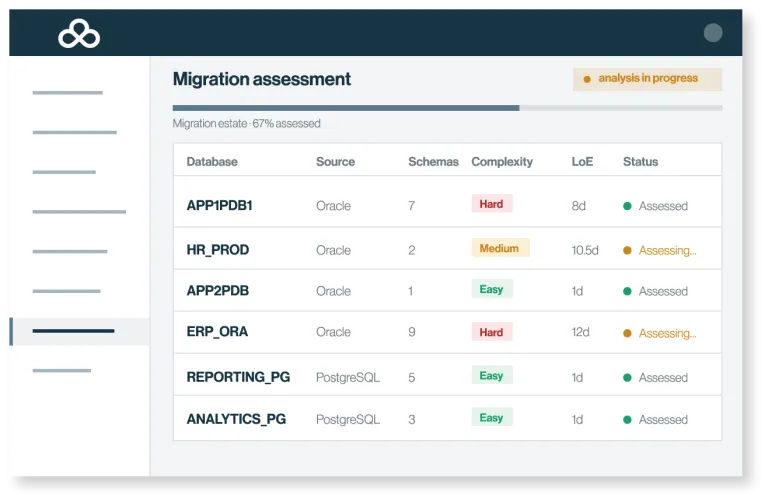Open the user avatar circle

(713, 33)
